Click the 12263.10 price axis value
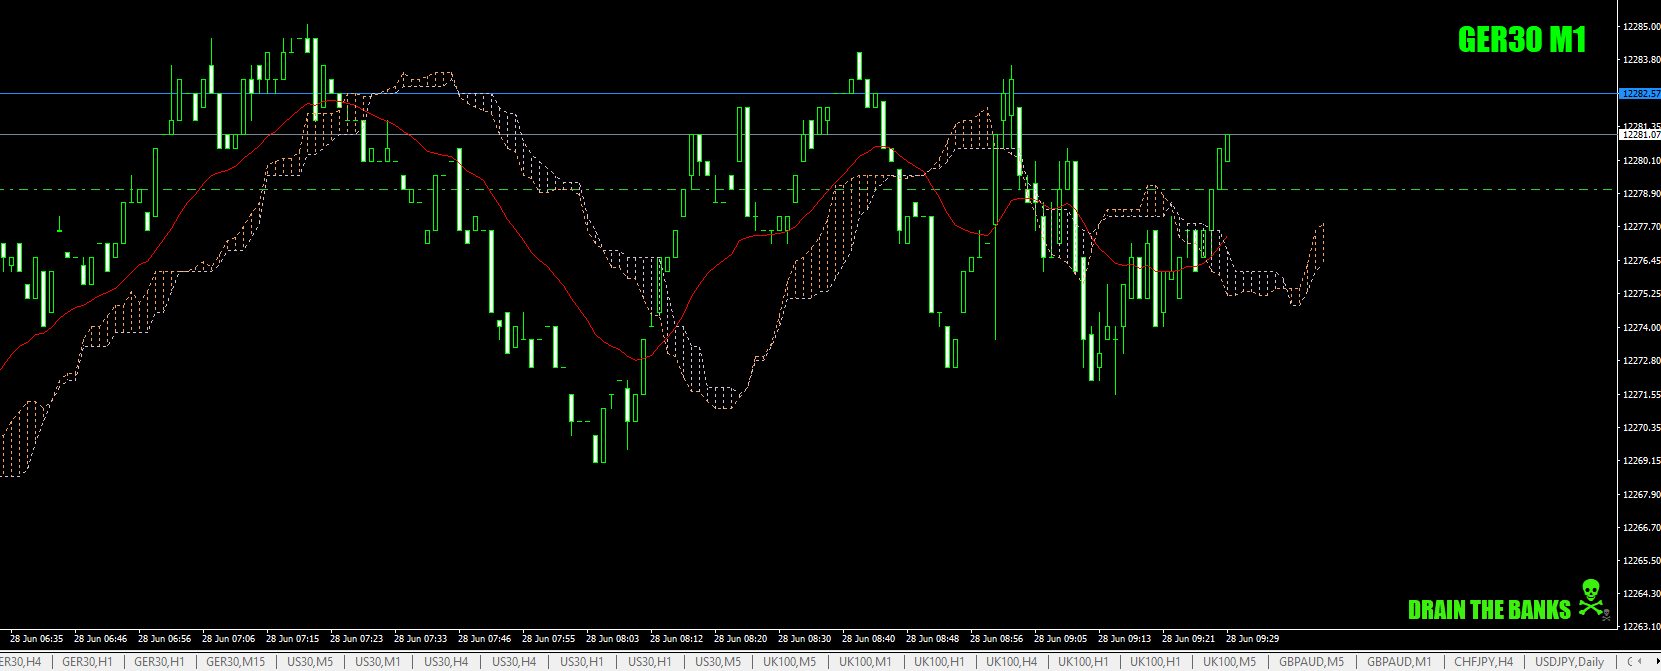This screenshot has width=1661, height=671. 1641,627
